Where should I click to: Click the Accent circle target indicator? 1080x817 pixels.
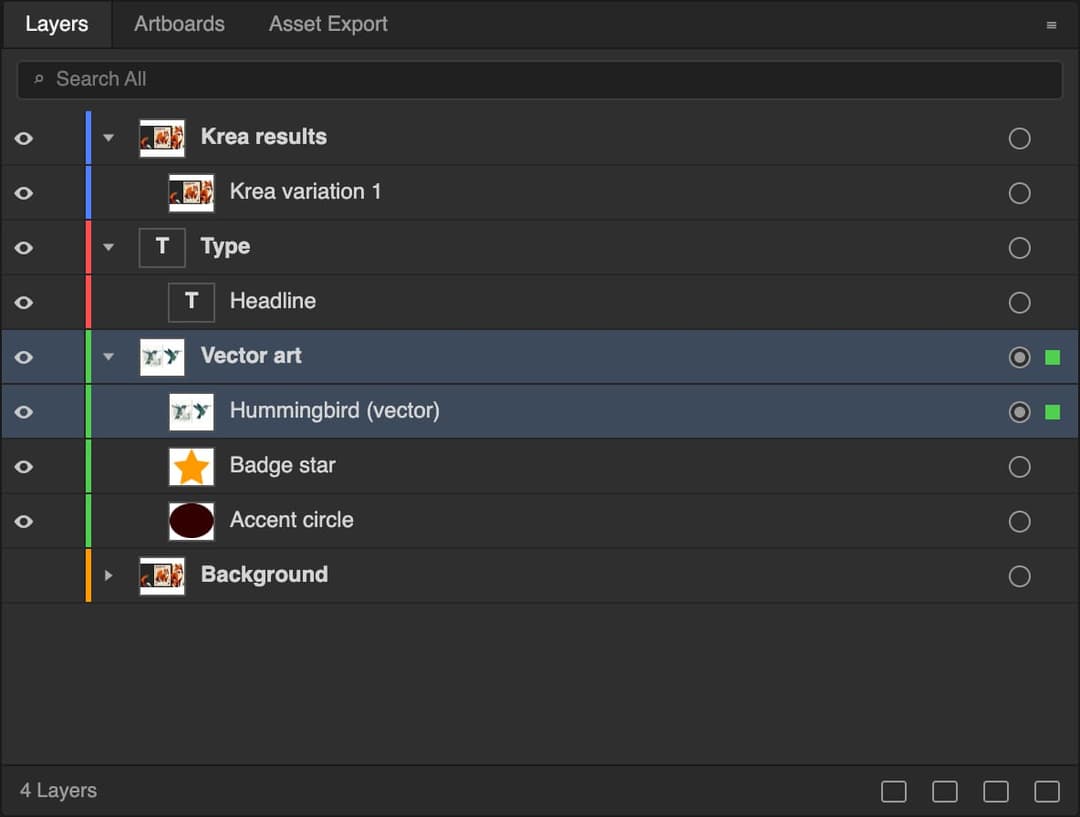point(1019,521)
